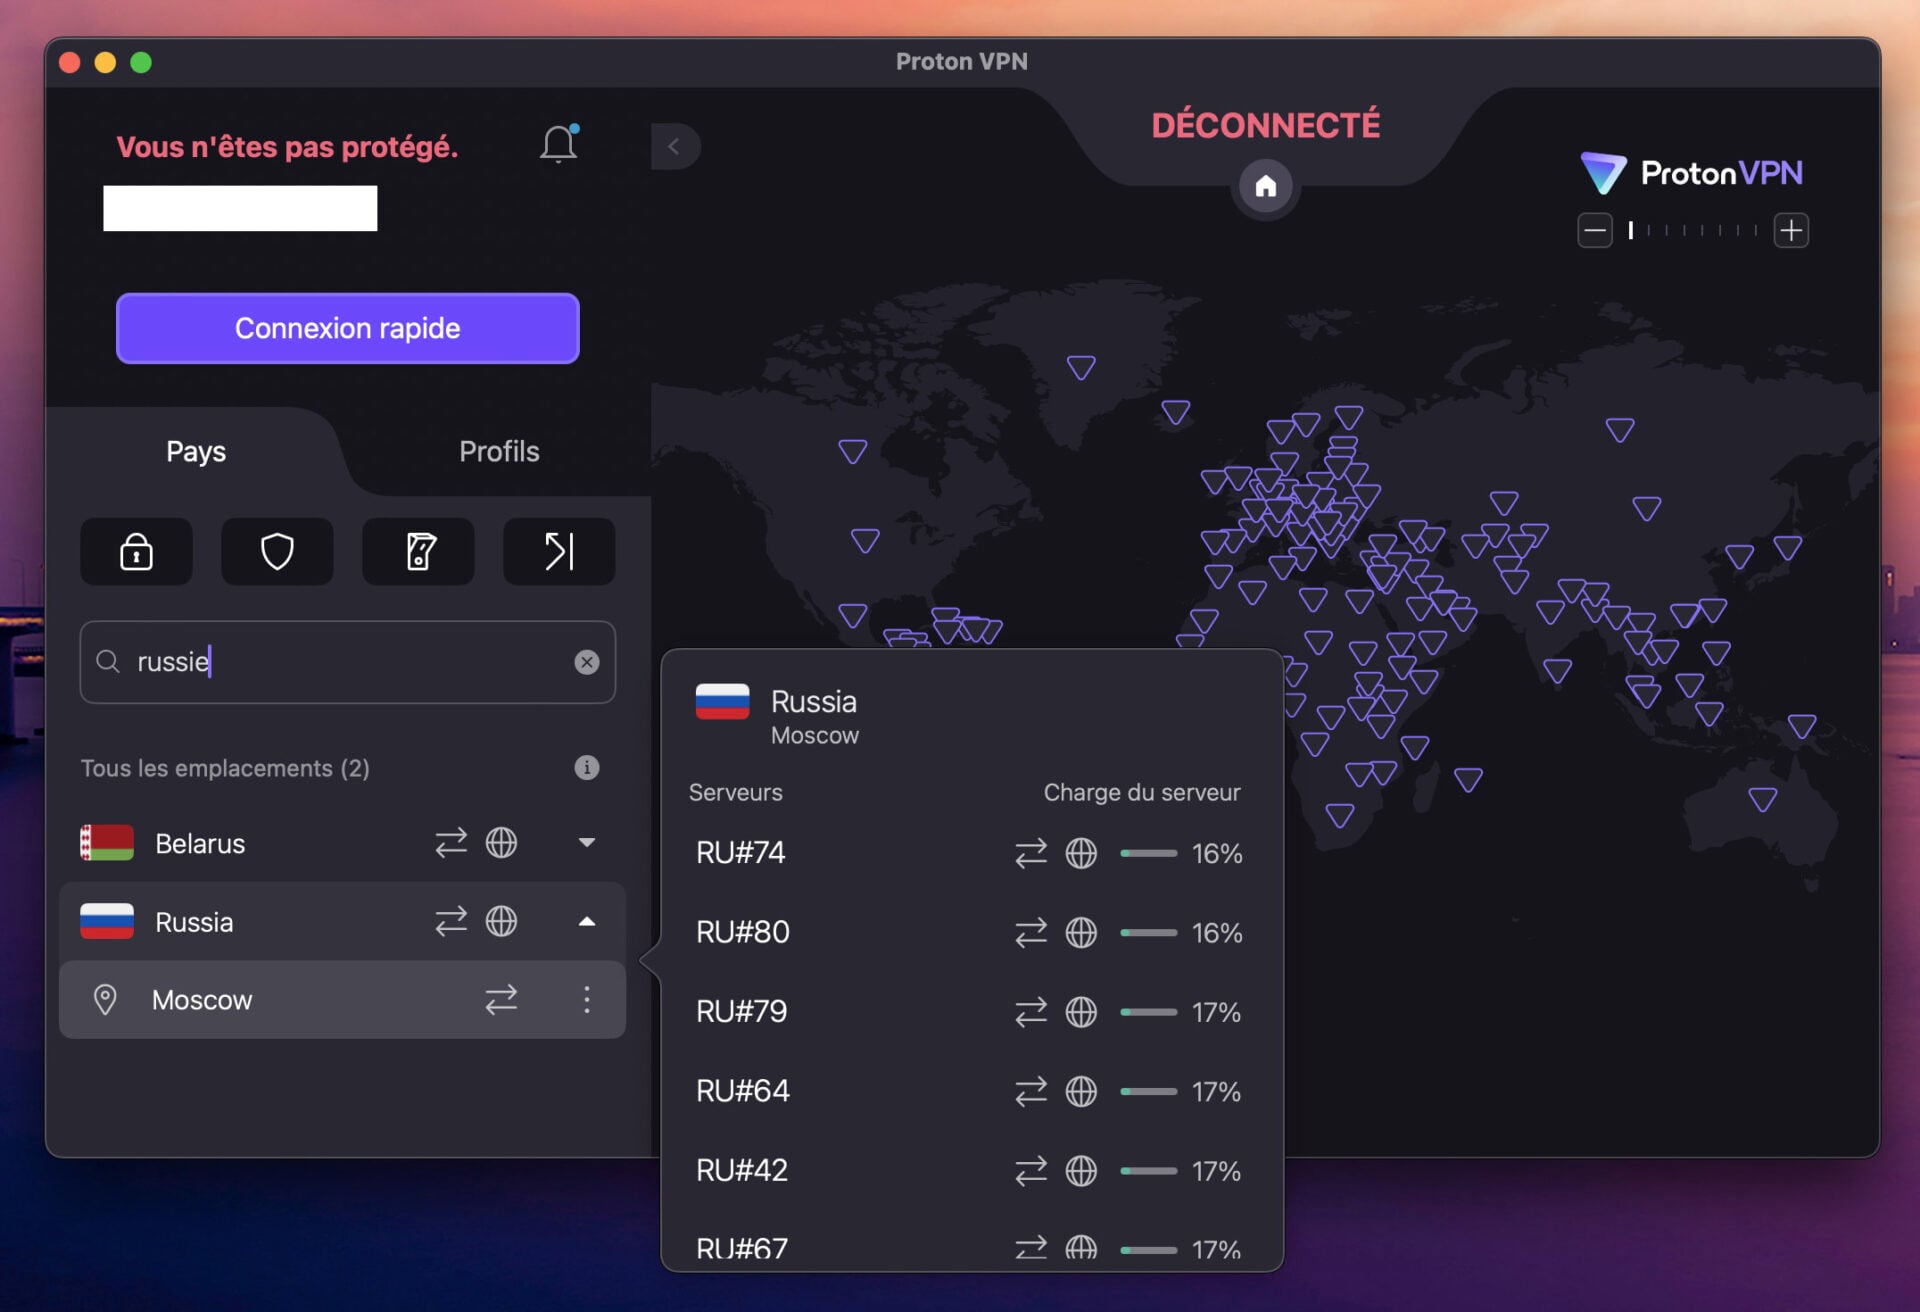Click globe icon for RU#74
Image resolution: width=1920 pixels, height=1312 pixels.
[x=1081, y=853]
